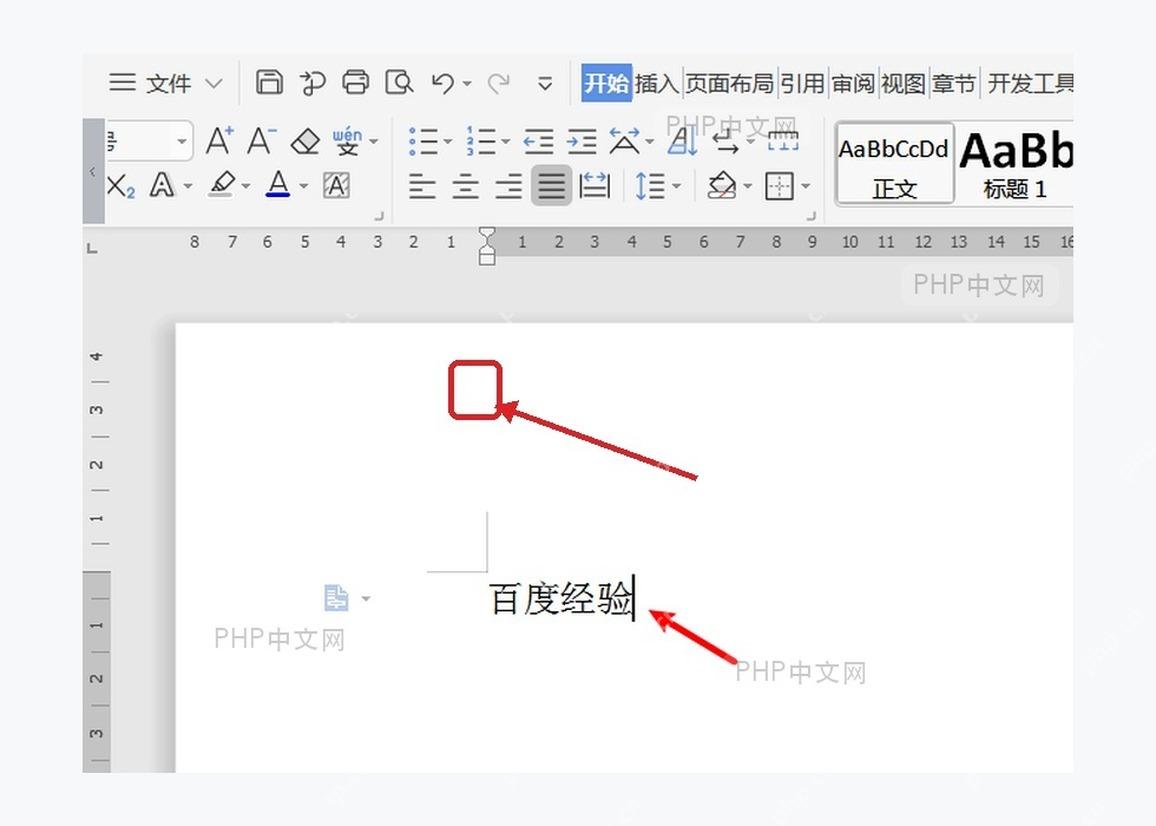Open the 文件 menu dropdown chevron

(214, 83)
